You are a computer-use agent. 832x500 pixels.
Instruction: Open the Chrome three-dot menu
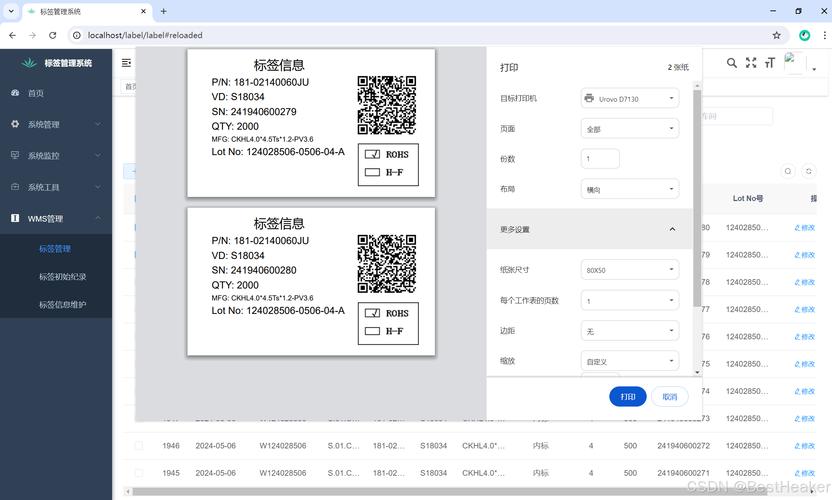824,35
